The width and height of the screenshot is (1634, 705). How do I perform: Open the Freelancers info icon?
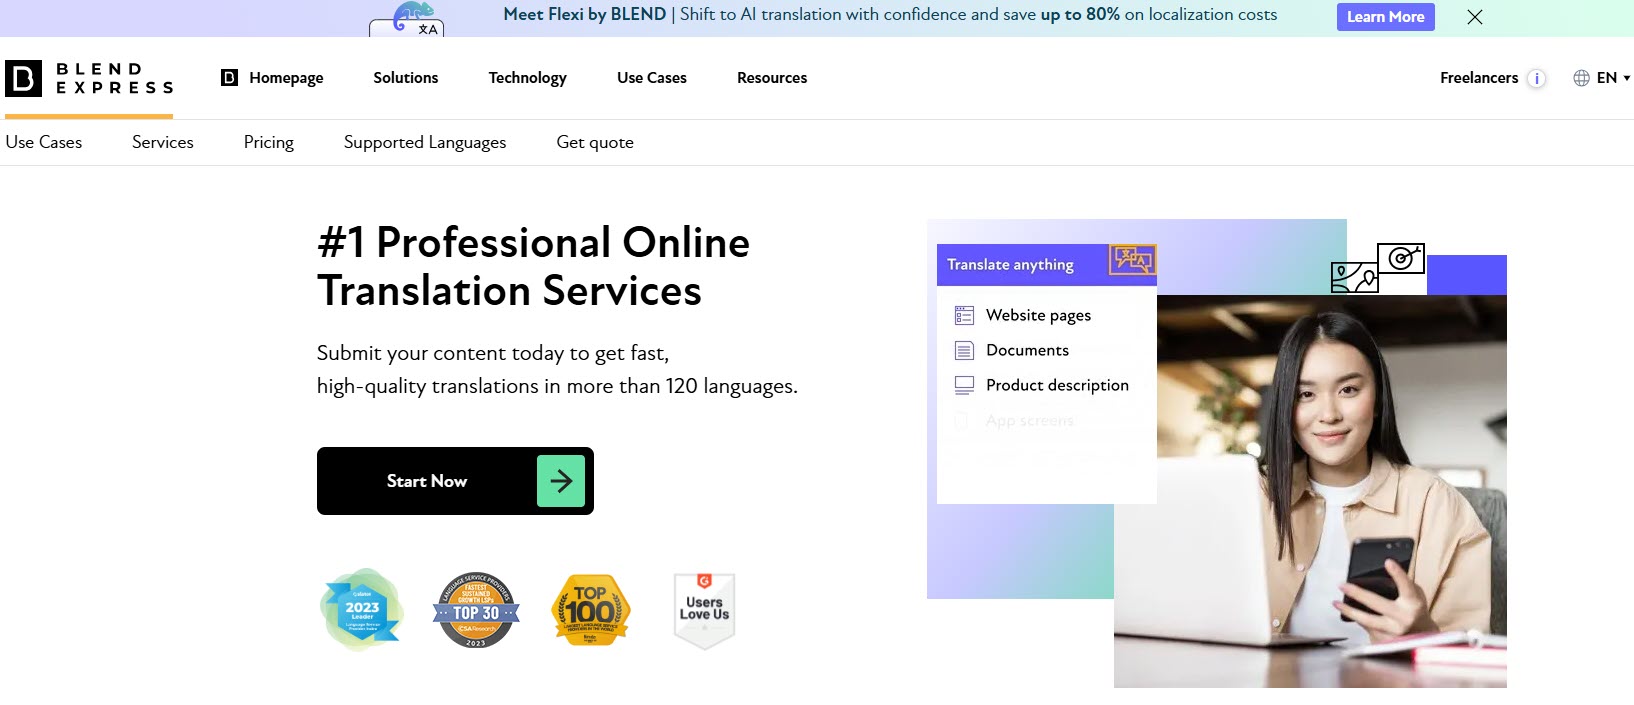1537,78
